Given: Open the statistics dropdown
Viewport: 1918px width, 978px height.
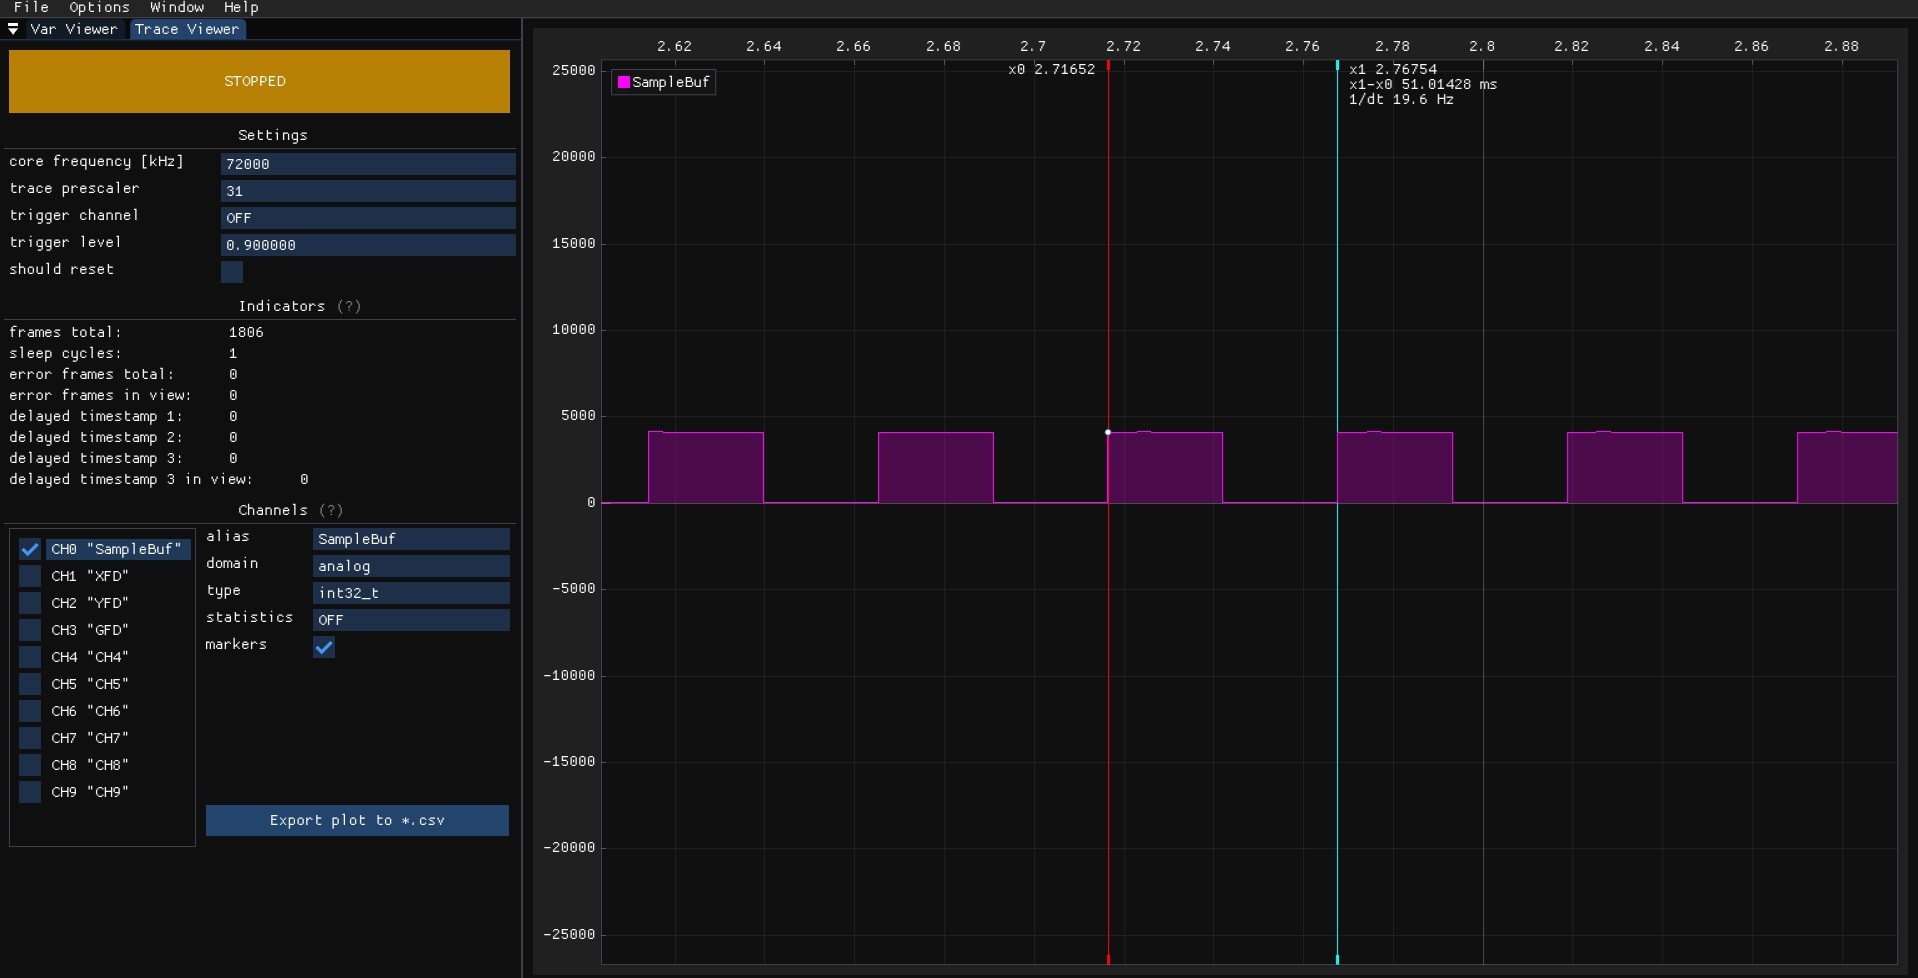Looking at the screenshot, I should point(410,620).
